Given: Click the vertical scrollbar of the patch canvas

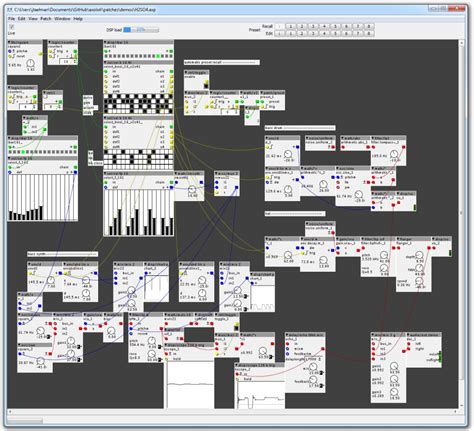Looking at the screenshot, I should click(x=461, y=224).
